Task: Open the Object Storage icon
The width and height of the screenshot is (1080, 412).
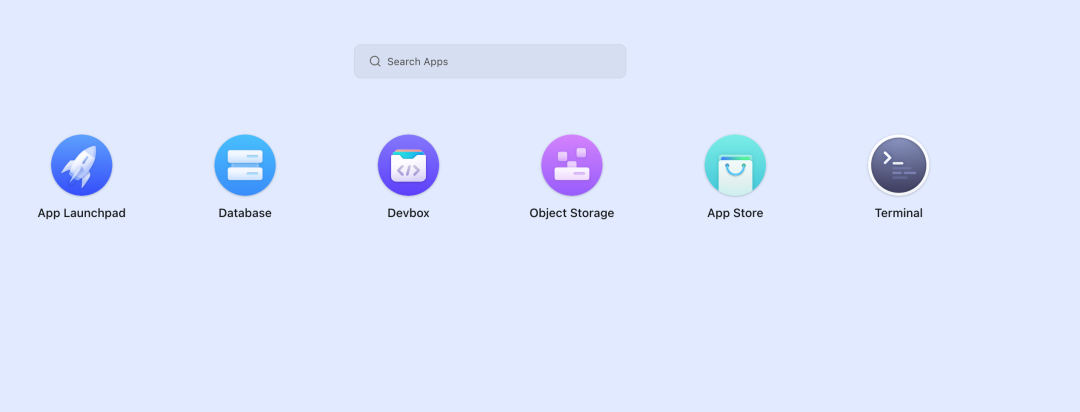Action: (x=572, y=165)
